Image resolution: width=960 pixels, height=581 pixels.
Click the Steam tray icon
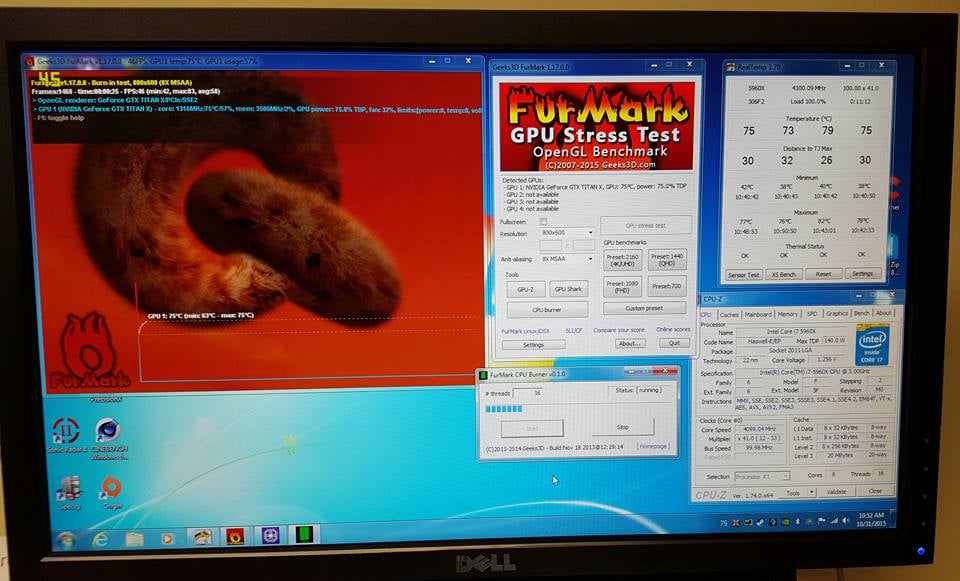coord(759,523)
